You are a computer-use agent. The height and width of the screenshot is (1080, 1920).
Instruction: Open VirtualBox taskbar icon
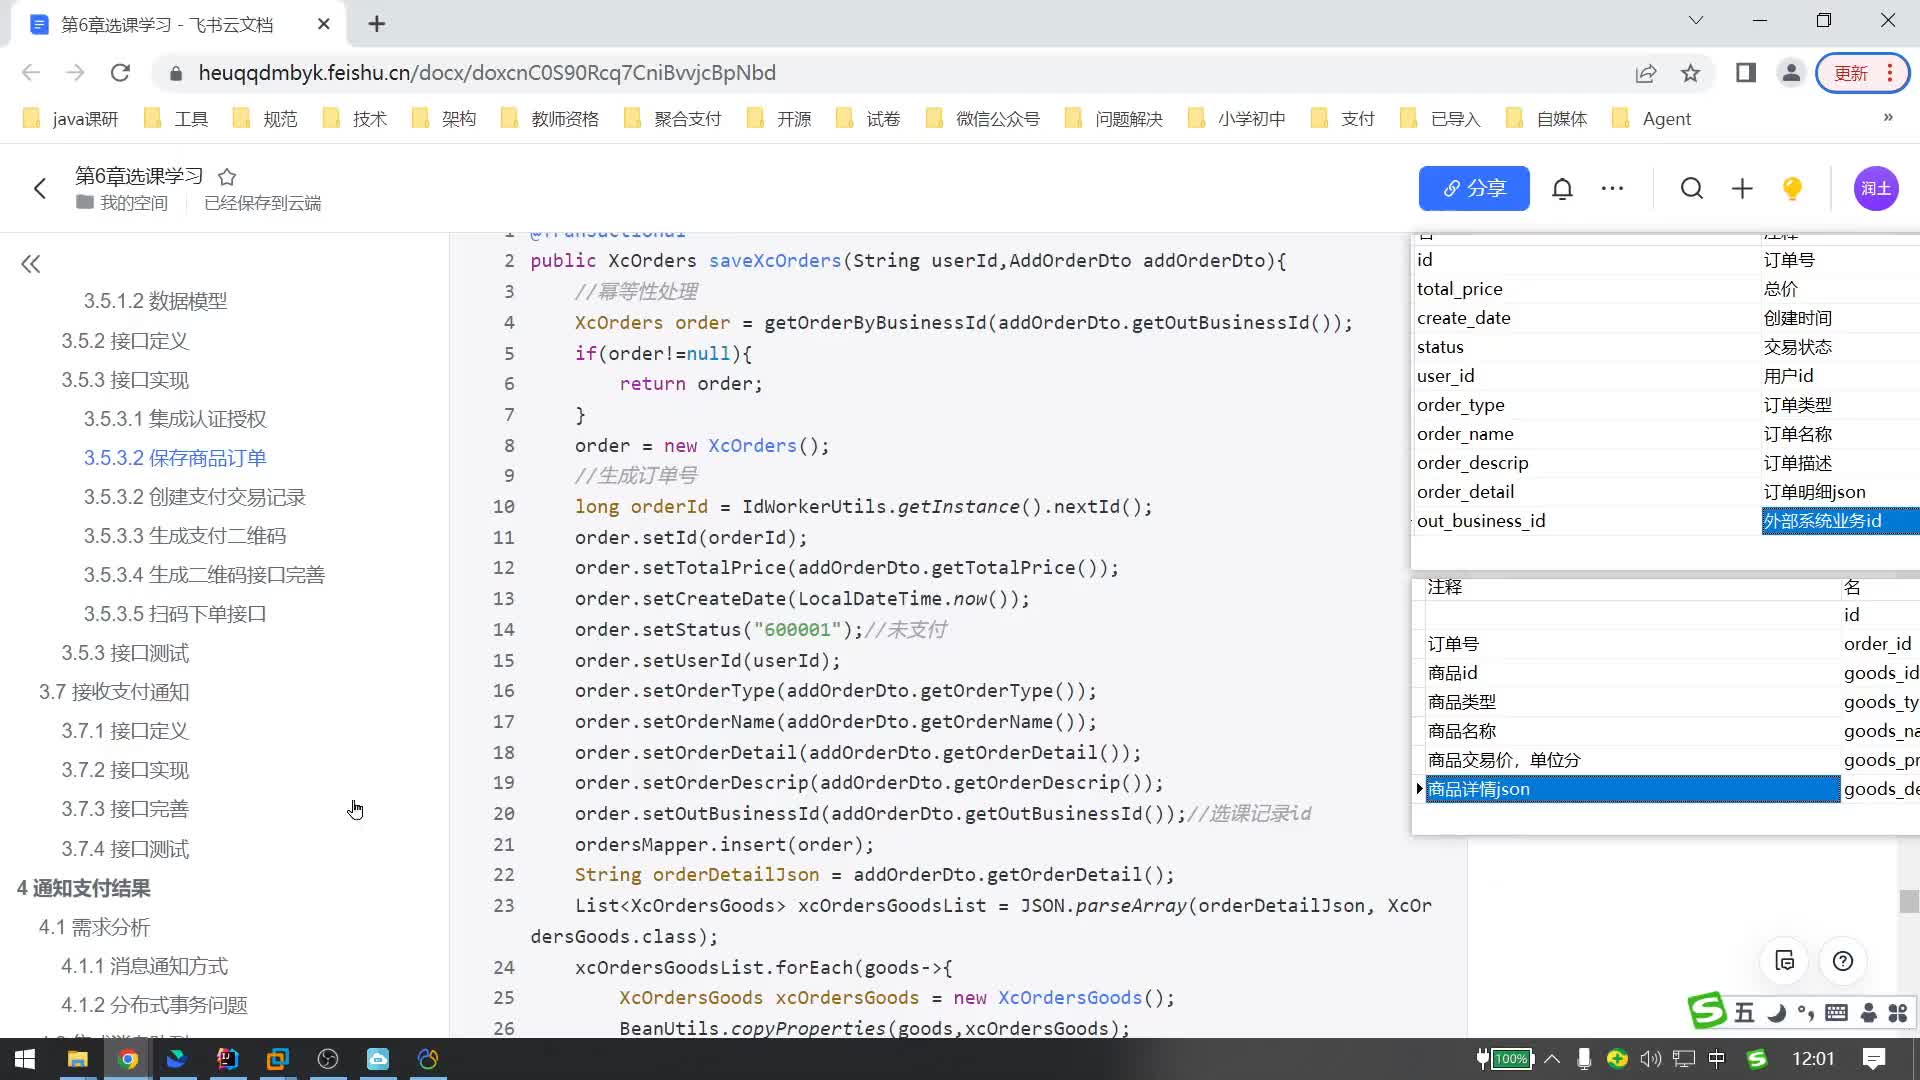coord(277,1059)
